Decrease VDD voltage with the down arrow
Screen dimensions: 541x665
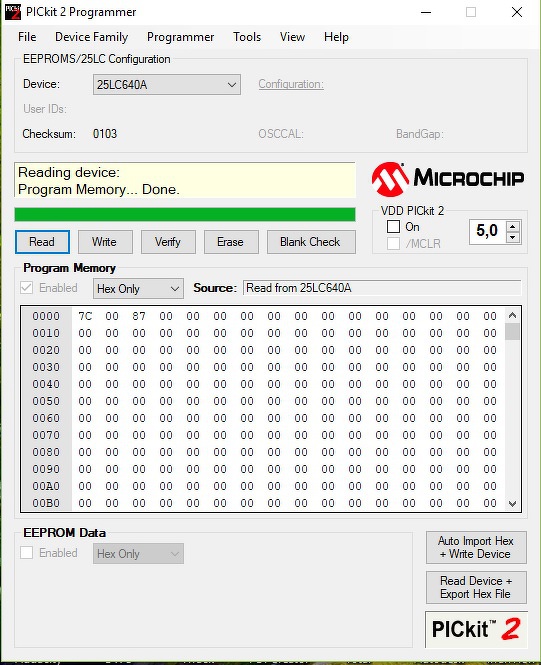[513, 237]
